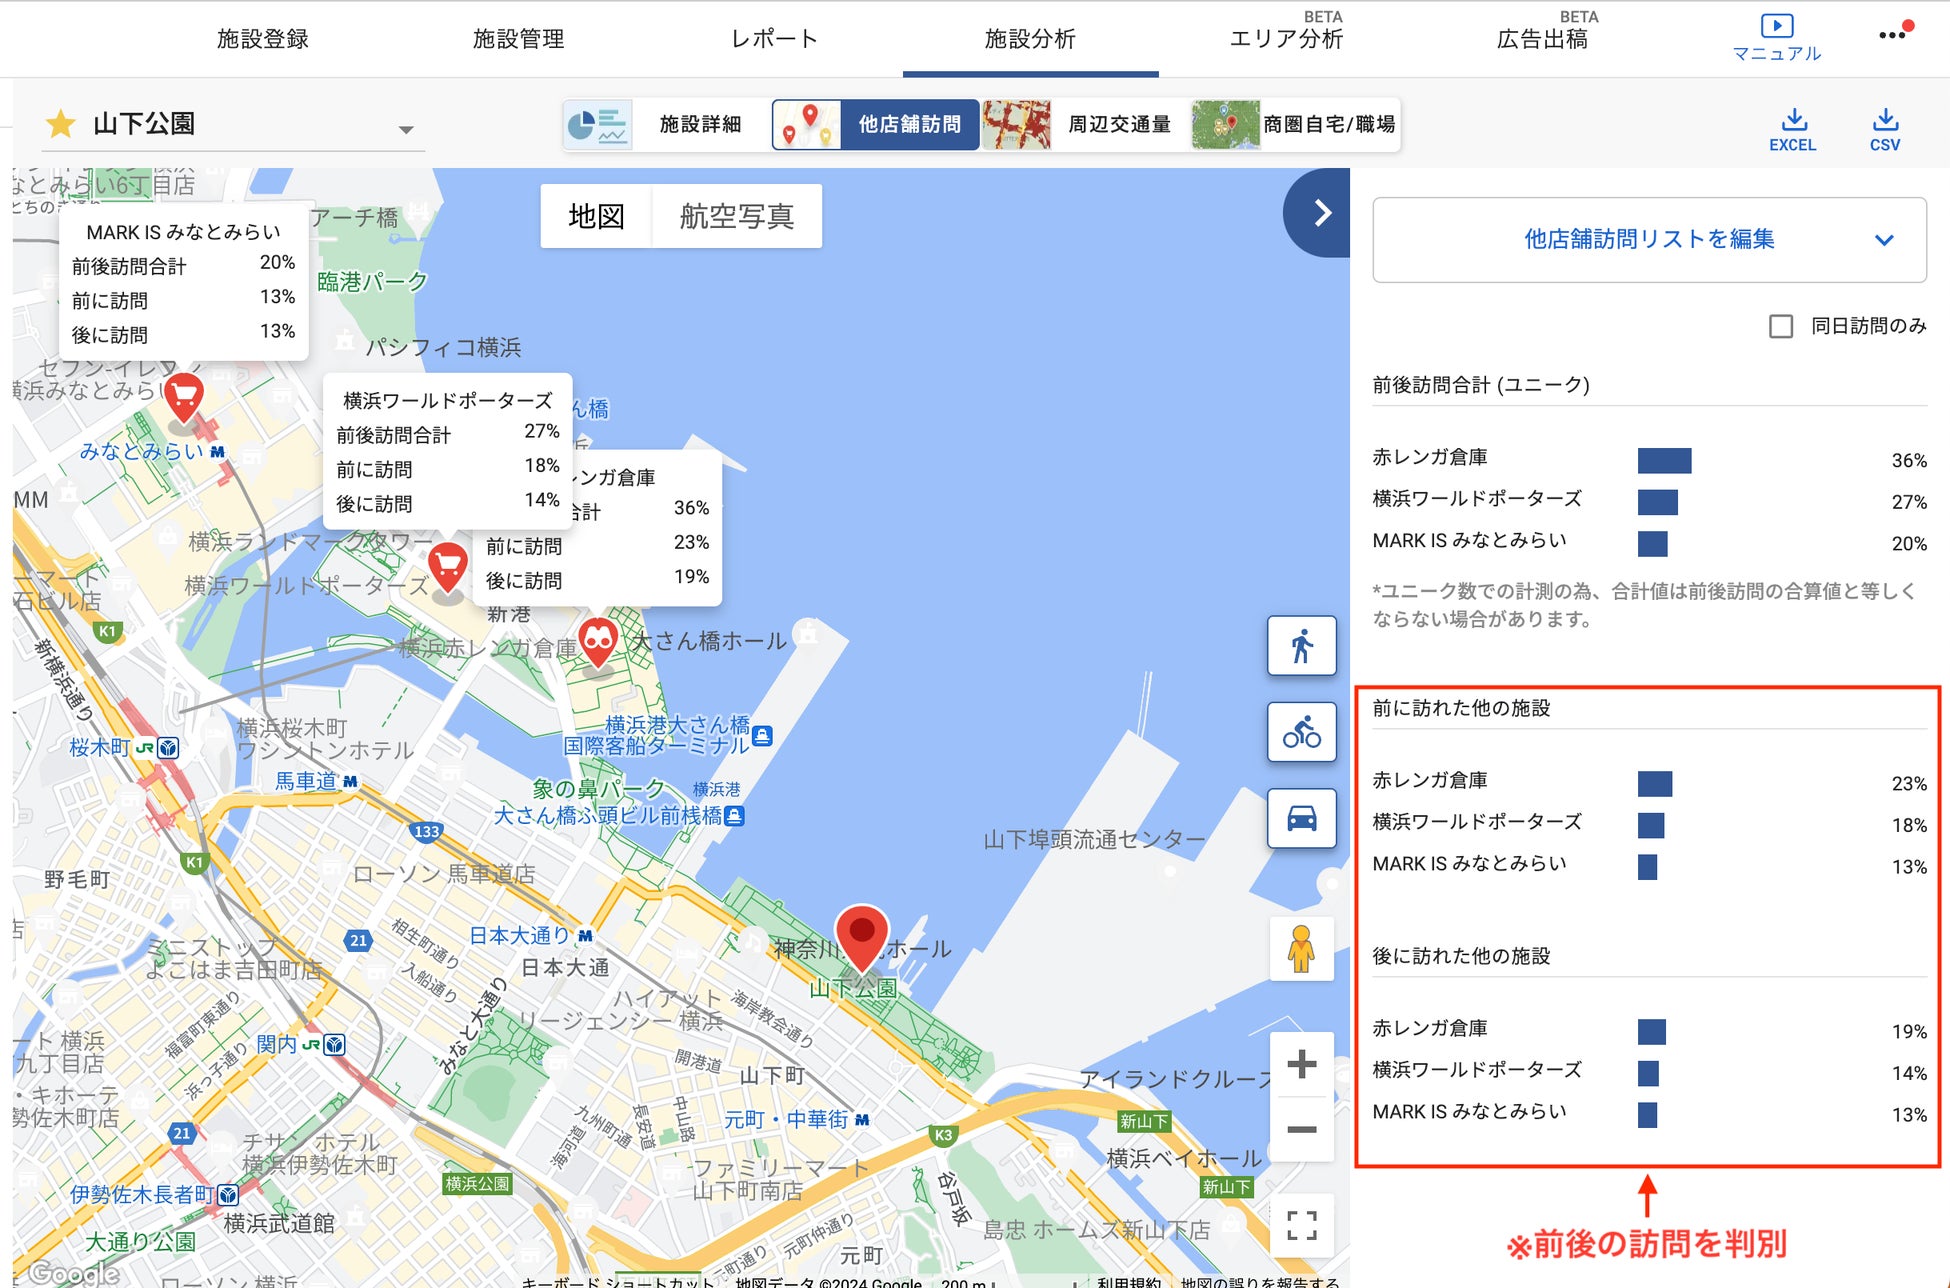Viewport: 1950px width, 1288px height.
Task: Switch to 周辺交通量 view
Action: tap(1118, 125)
